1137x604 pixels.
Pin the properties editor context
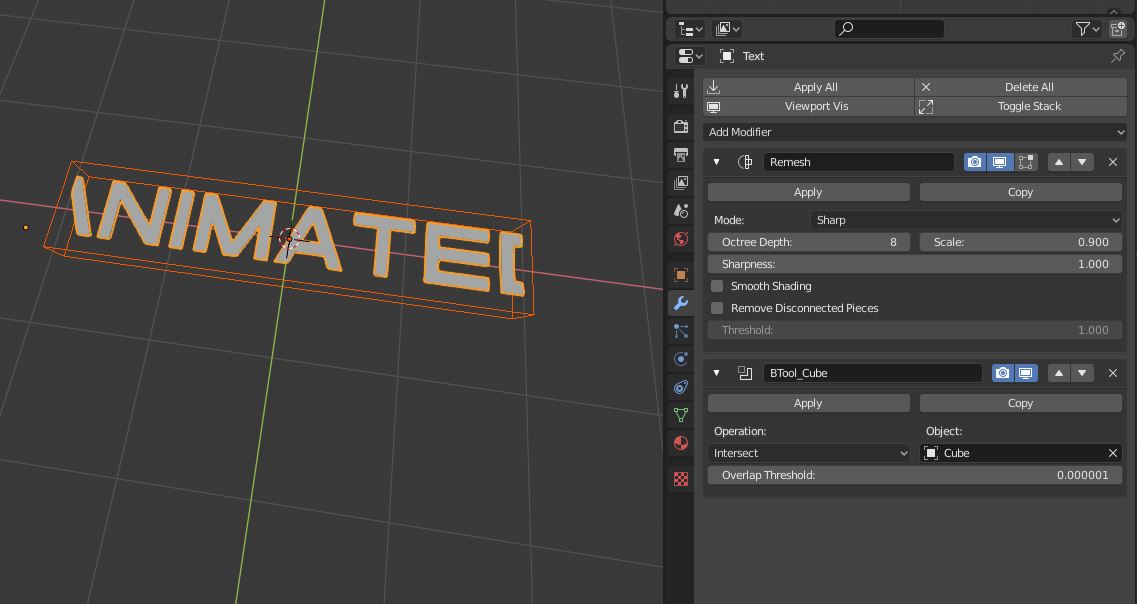click(x=1118, y=56)
